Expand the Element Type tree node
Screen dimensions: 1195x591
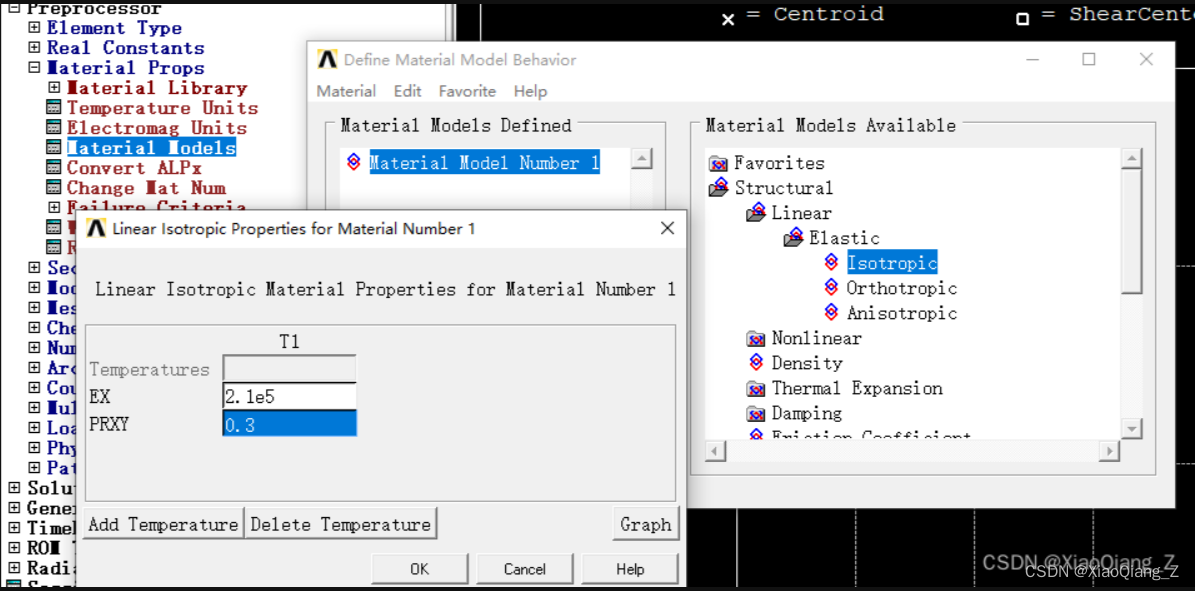tap(34, 28)
